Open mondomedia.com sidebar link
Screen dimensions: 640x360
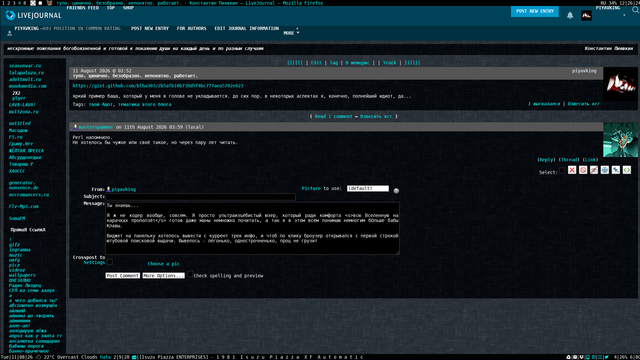28,86
